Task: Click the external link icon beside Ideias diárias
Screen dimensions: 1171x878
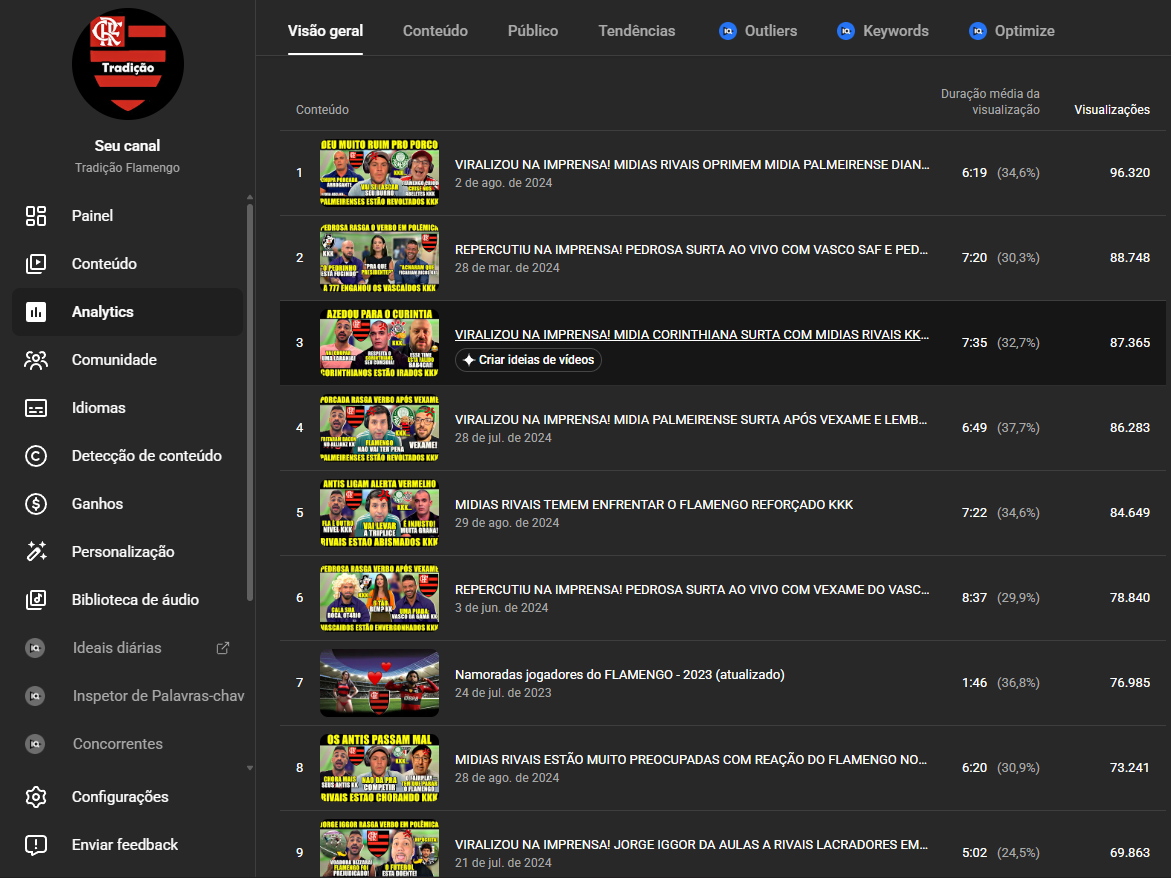Action: 223,648
